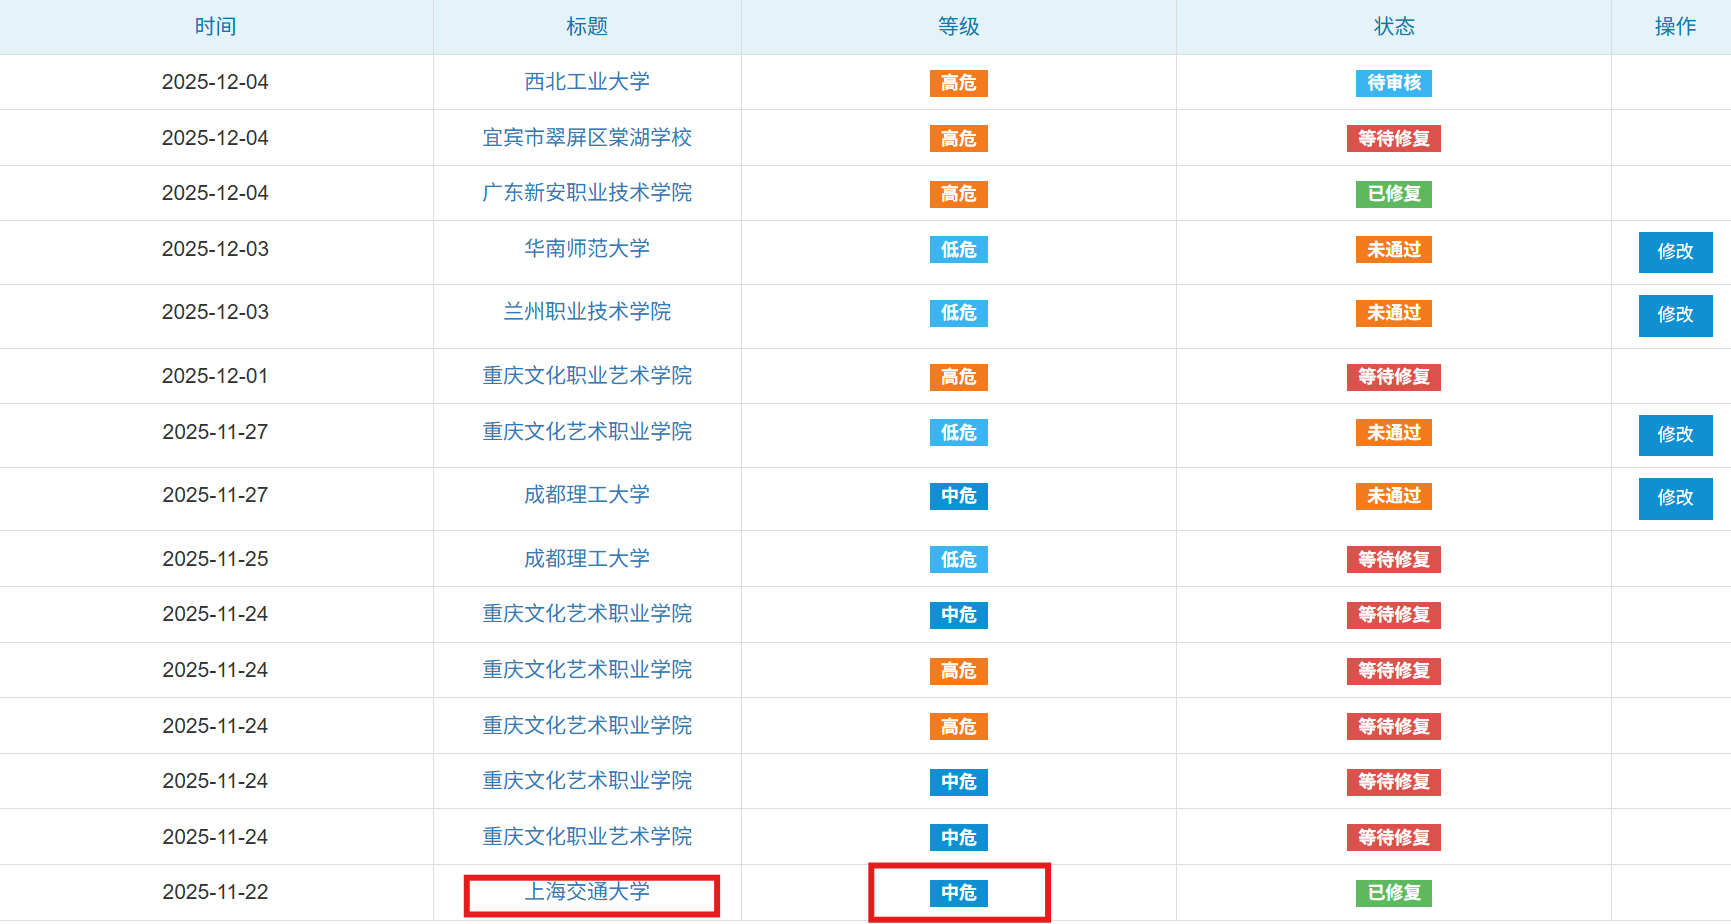Screen dimensions: 1731x924
Task: Click the 广东新安职业技术学院 link
Action: (587, 193)
